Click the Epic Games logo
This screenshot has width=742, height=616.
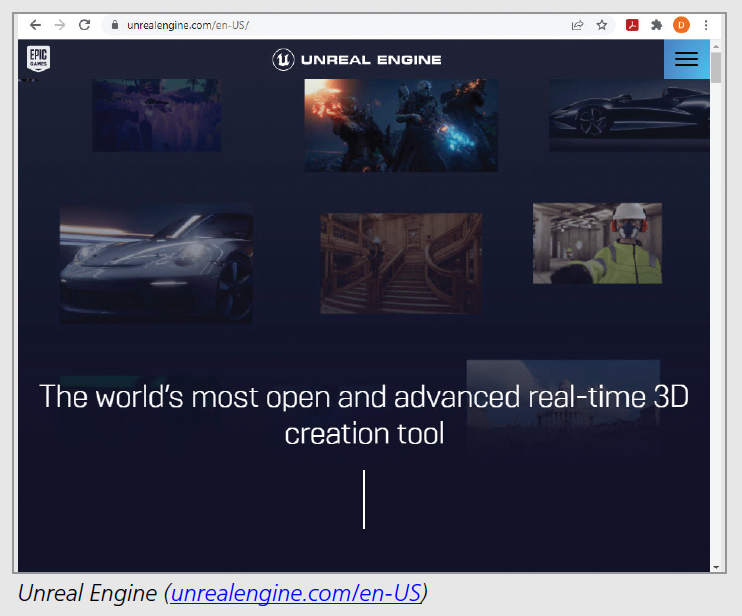click(38, 59)
